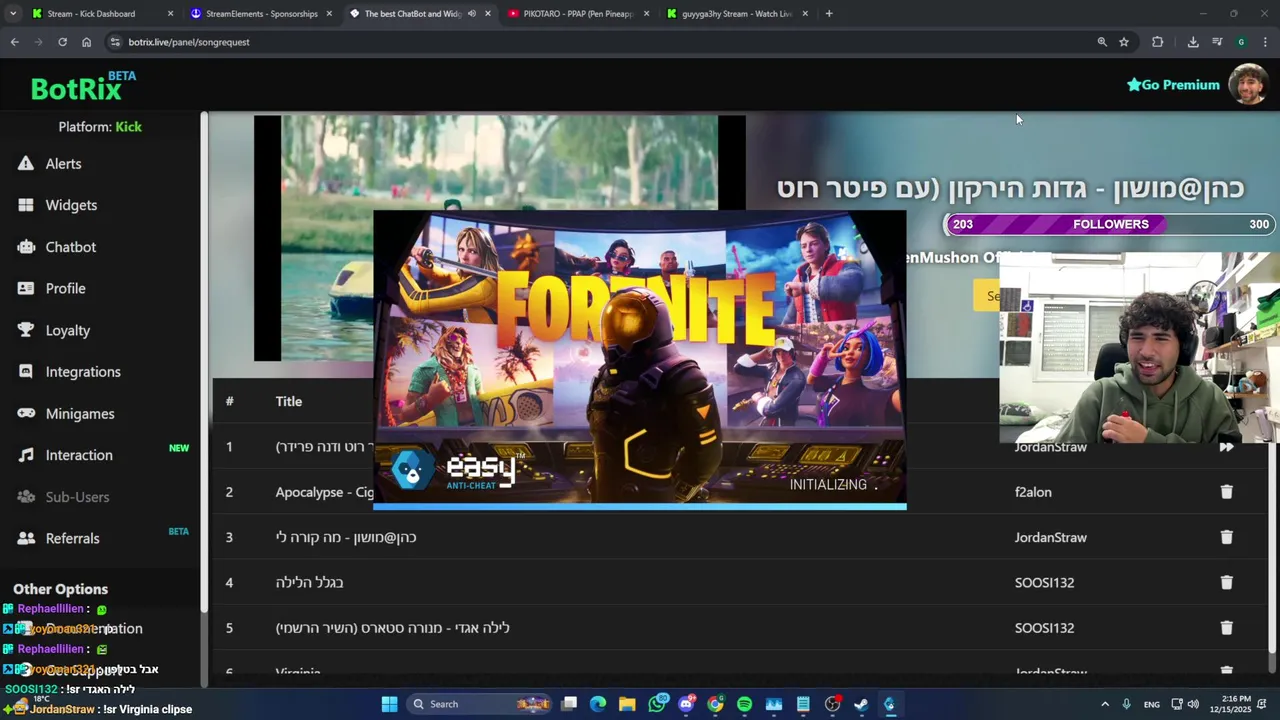Open the Loyalty section
Viewport: 1280px width, 720px height.
click(x=67, y=330)
